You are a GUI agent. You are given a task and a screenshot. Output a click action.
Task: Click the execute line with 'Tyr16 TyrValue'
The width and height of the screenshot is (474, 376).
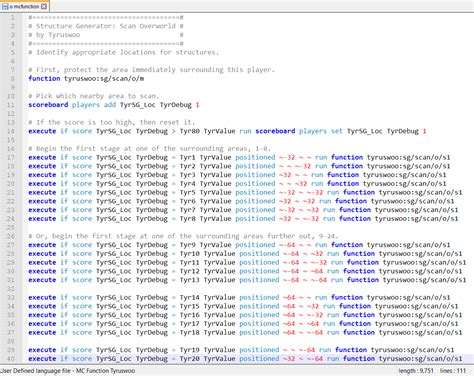245,314
